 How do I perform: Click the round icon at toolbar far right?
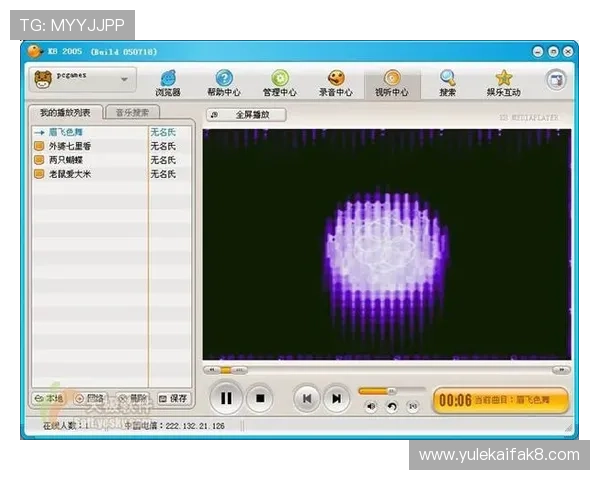click(x=555, y=80)
